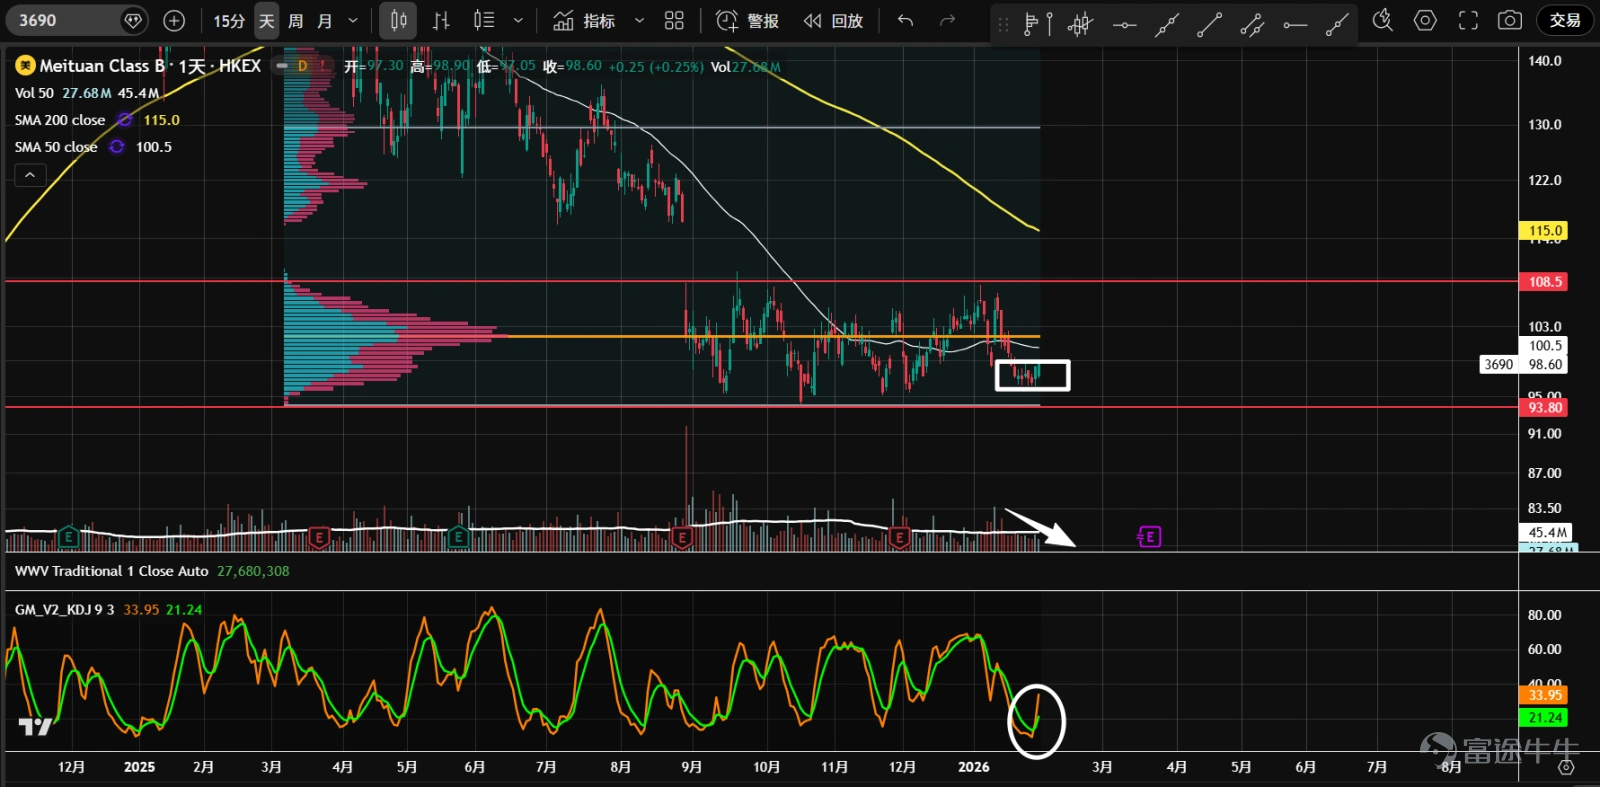Screen dimensions: 1600x787
Task: Open the 指标 indicators menu
Action: (585, 20)
